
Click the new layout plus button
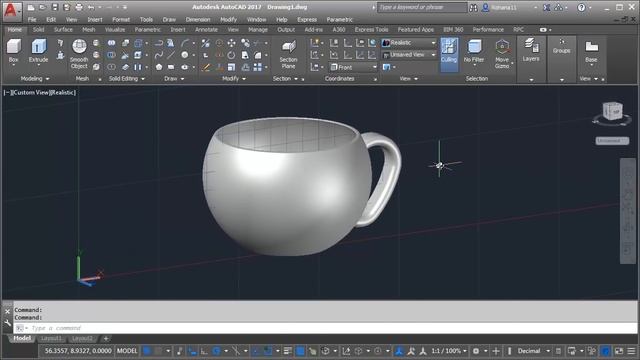[106, 338]
